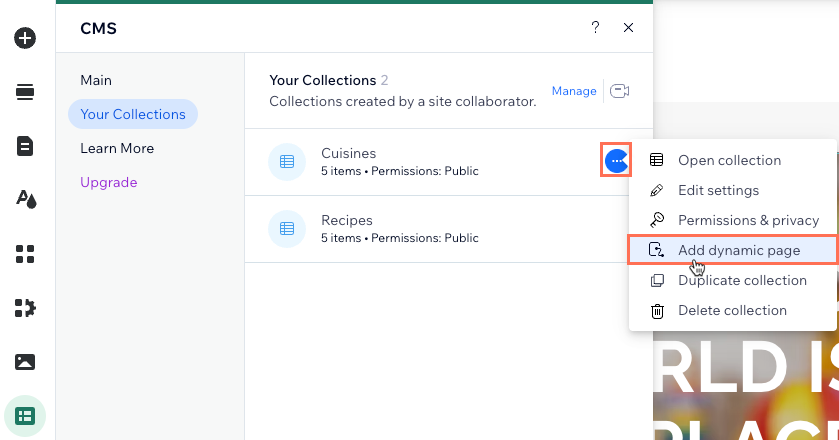Click the Recipes items and permissions text

tap(400, 238)
